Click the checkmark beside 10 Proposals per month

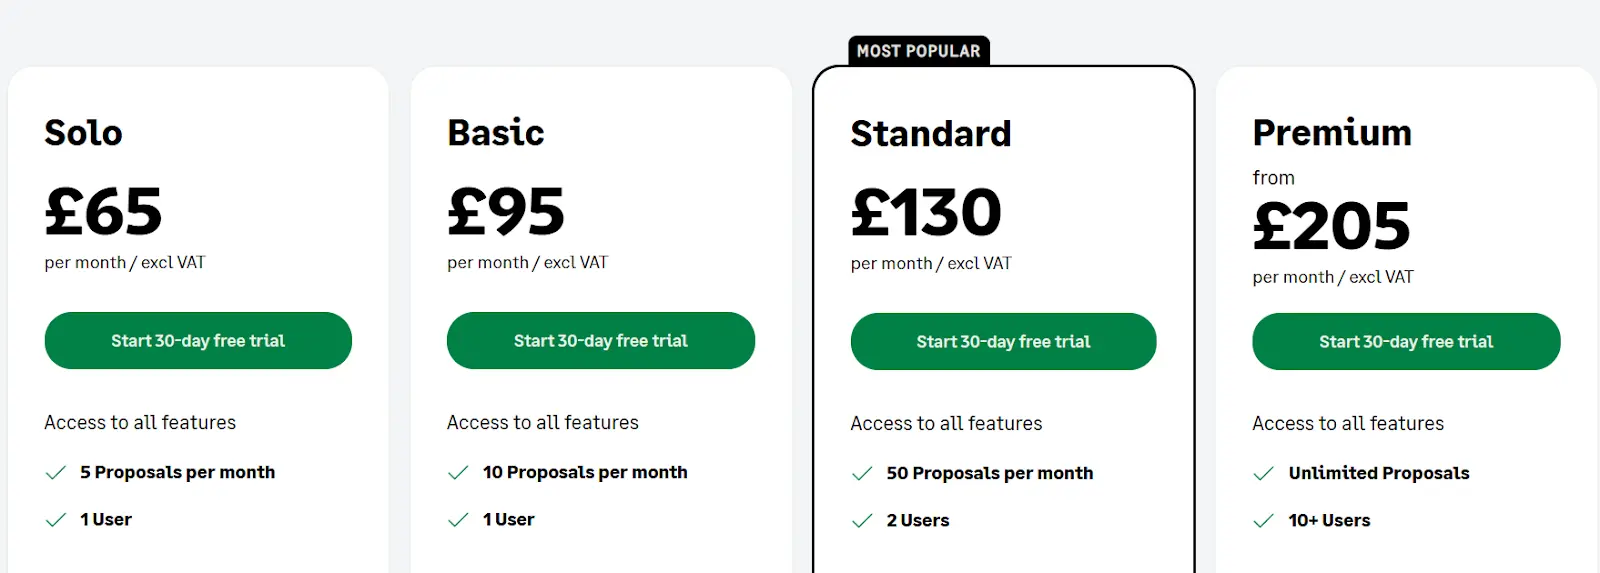(x=458, y=473)
